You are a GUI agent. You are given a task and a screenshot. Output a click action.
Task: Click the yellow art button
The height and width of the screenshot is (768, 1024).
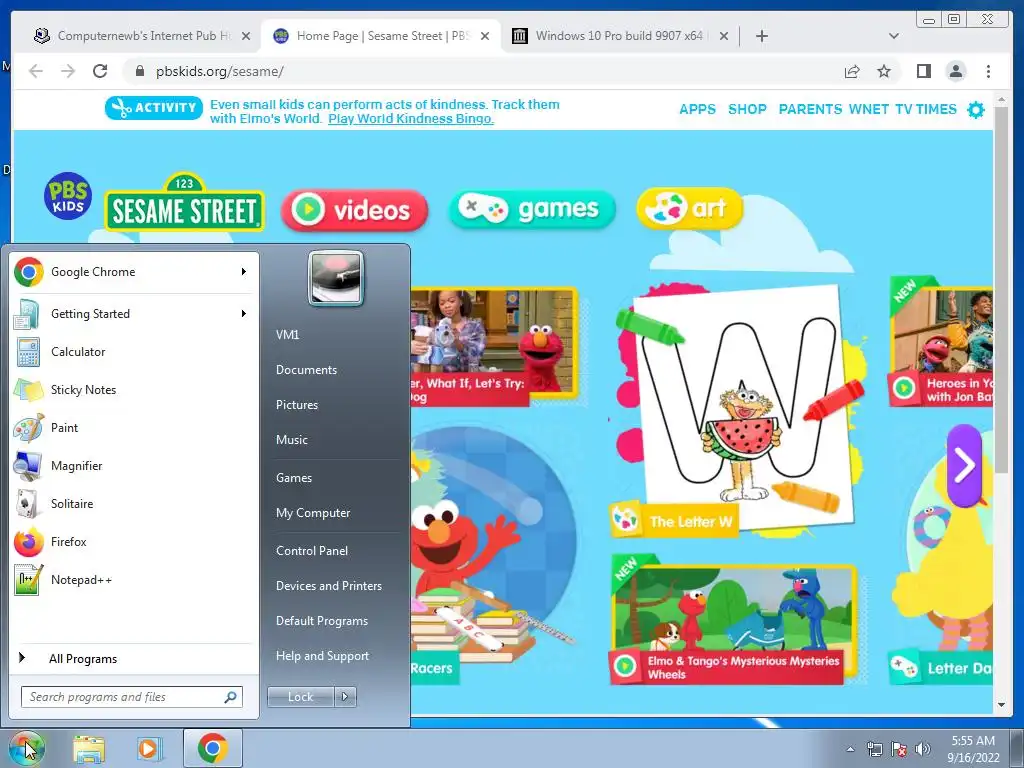pyautogui.click(x=690, y=208)
